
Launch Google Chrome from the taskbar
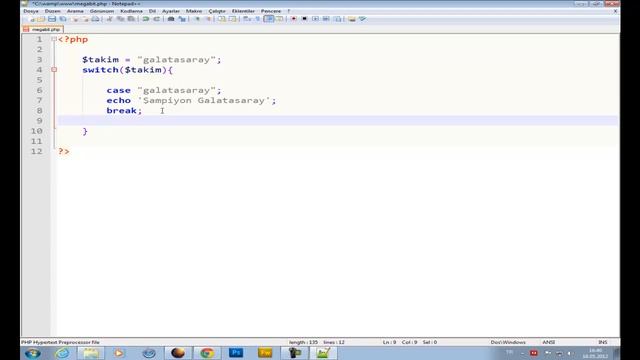pyautogui.click(x=207, y=353)
